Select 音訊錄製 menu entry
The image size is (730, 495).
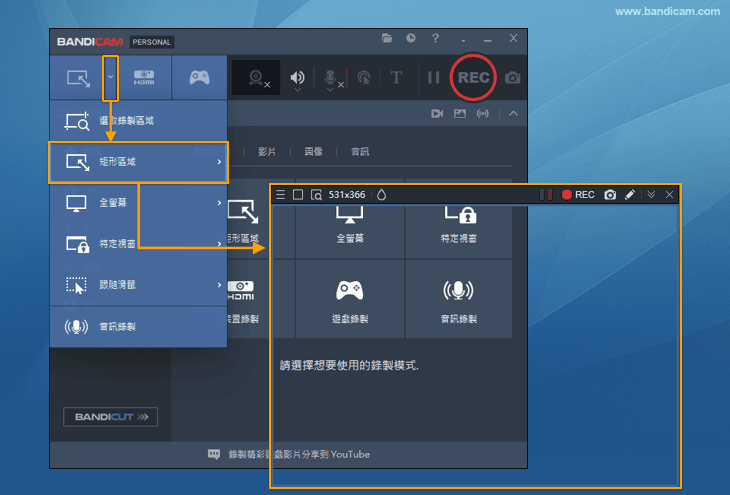138,326
